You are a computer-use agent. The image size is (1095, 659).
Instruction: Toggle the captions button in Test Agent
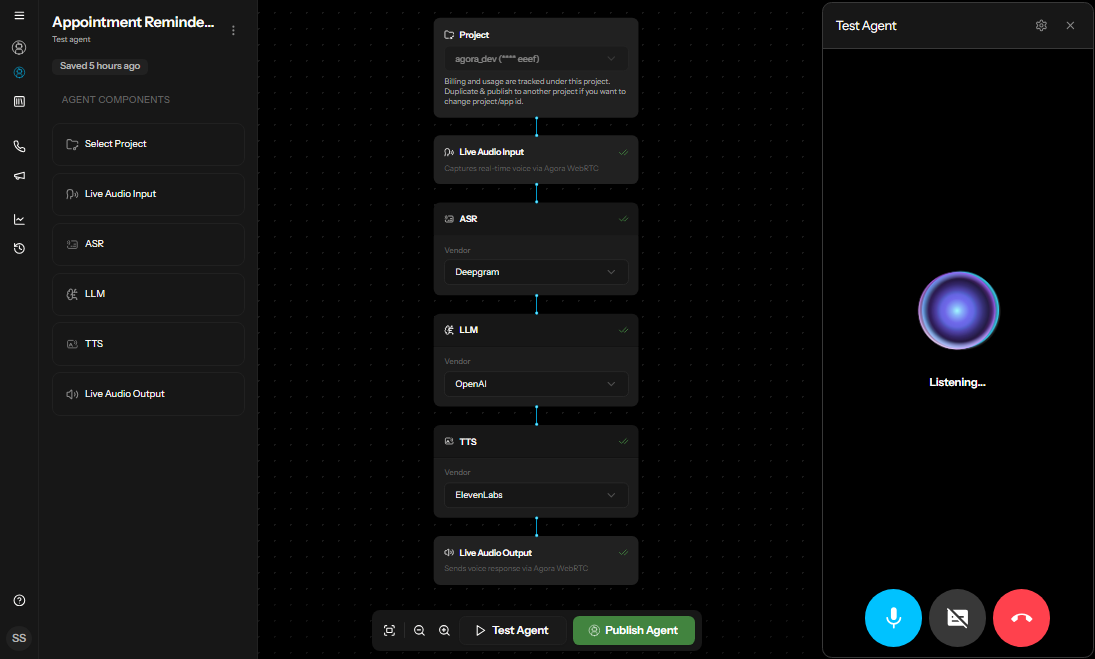click(957, 618)
